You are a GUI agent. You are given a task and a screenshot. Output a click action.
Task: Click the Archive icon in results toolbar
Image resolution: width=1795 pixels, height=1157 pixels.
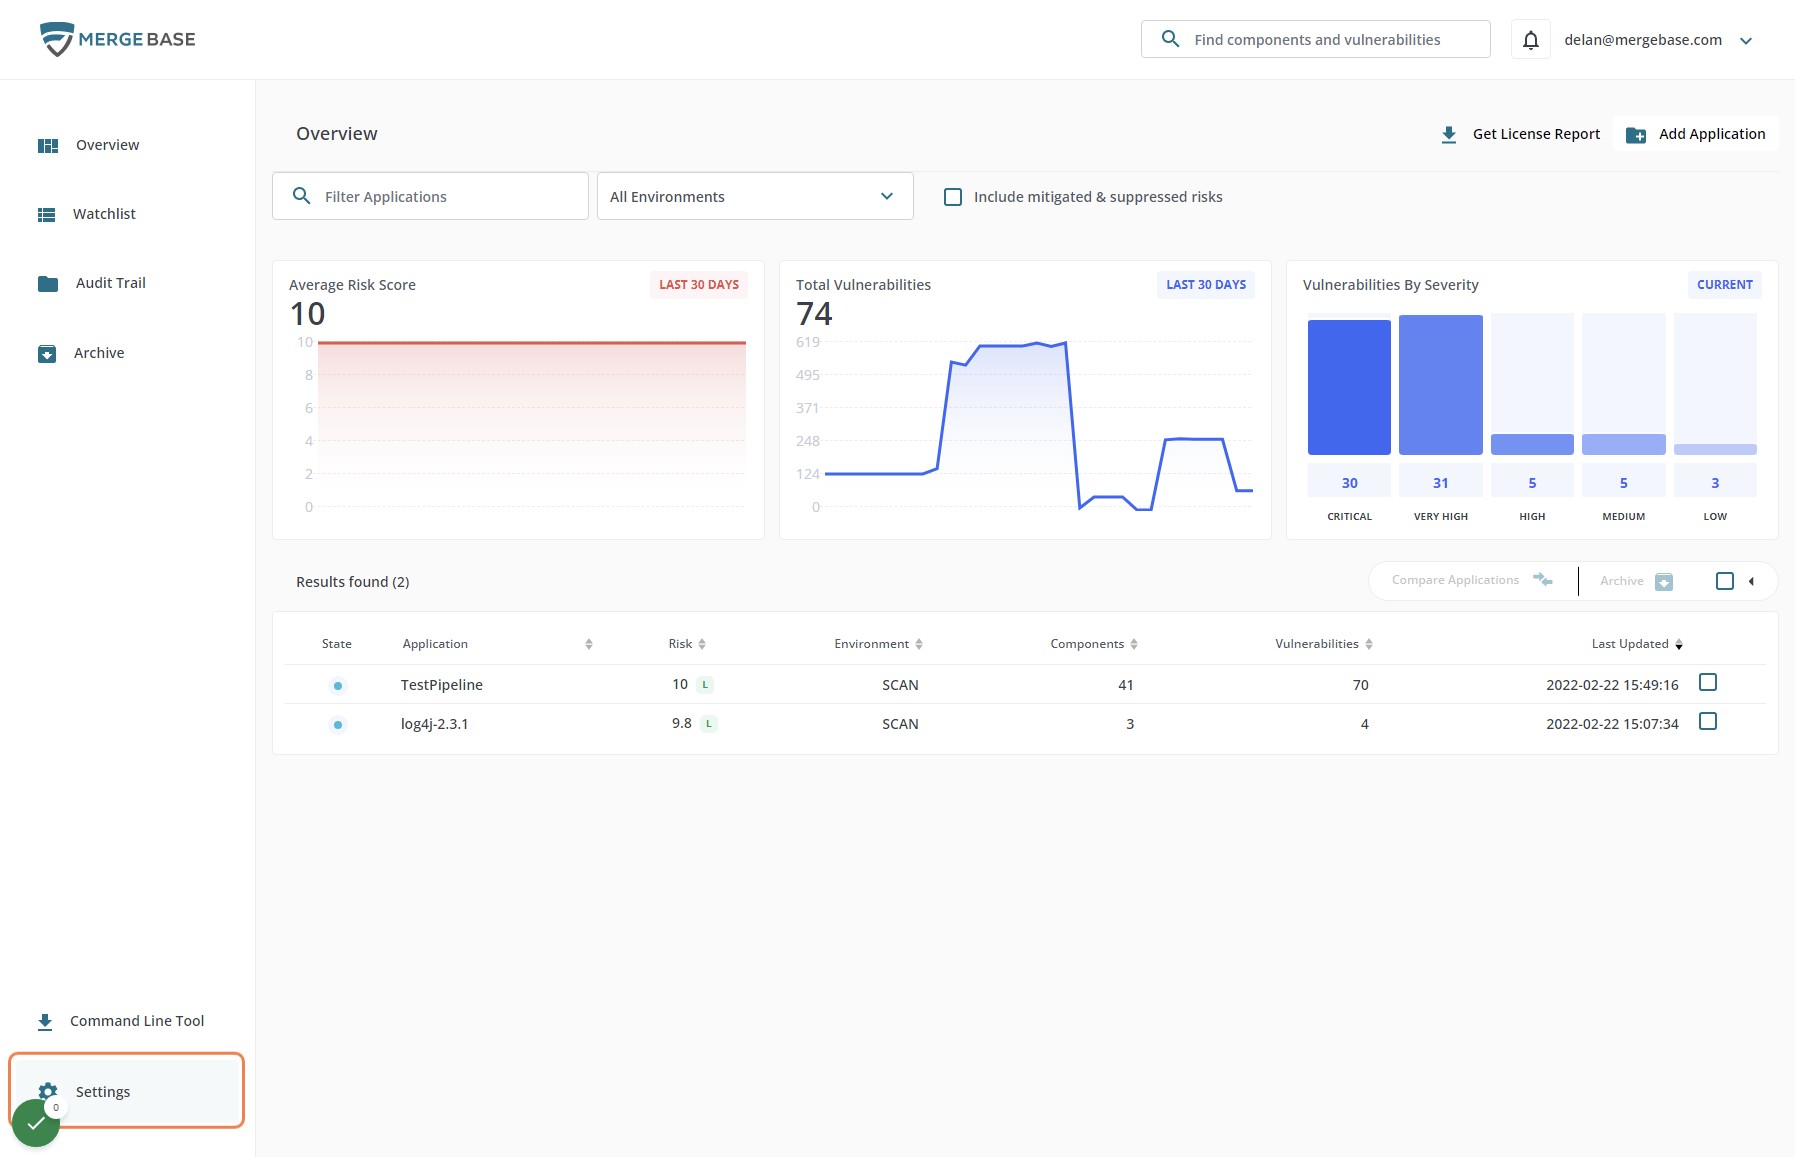[1664, 581]
